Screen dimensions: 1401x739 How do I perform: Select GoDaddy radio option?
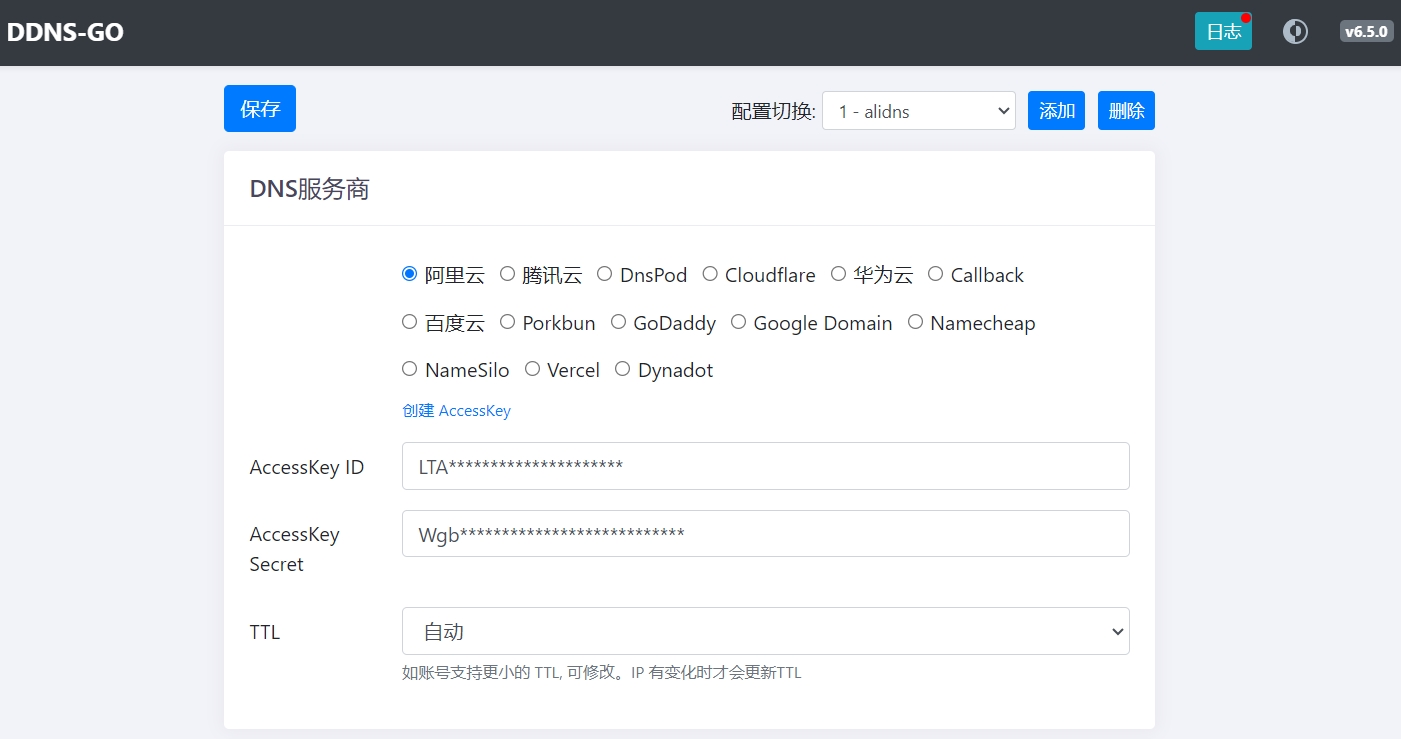click(618, 322)
